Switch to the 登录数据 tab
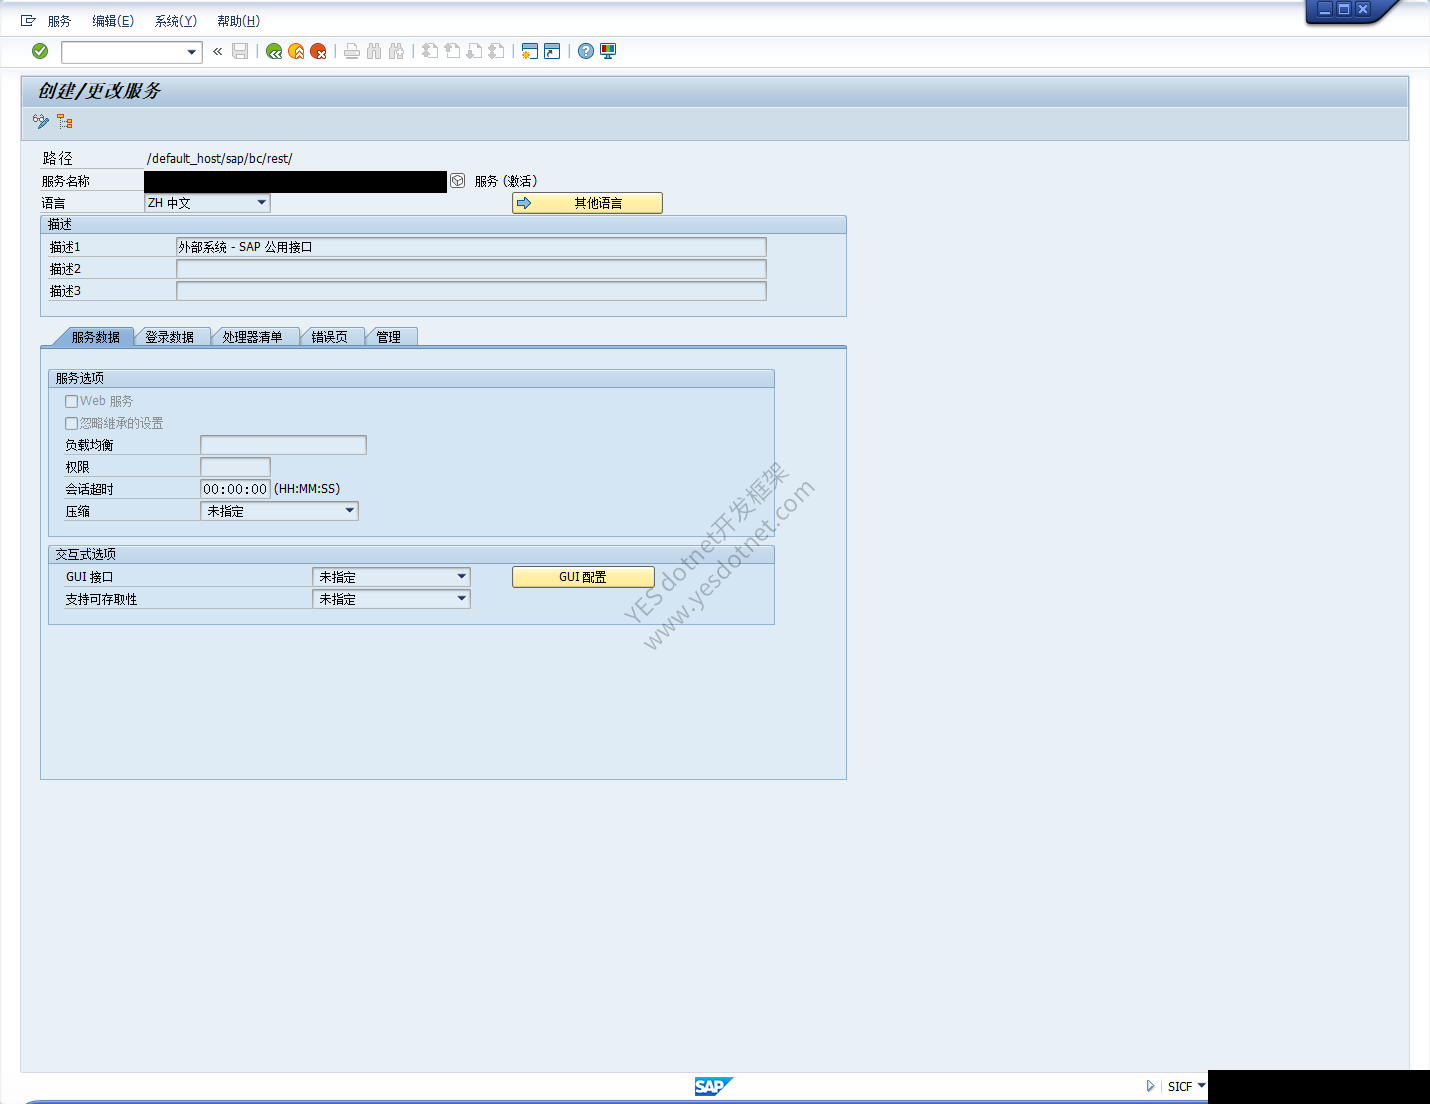This screenshot has width=1430, height=1104. point(170,337)
